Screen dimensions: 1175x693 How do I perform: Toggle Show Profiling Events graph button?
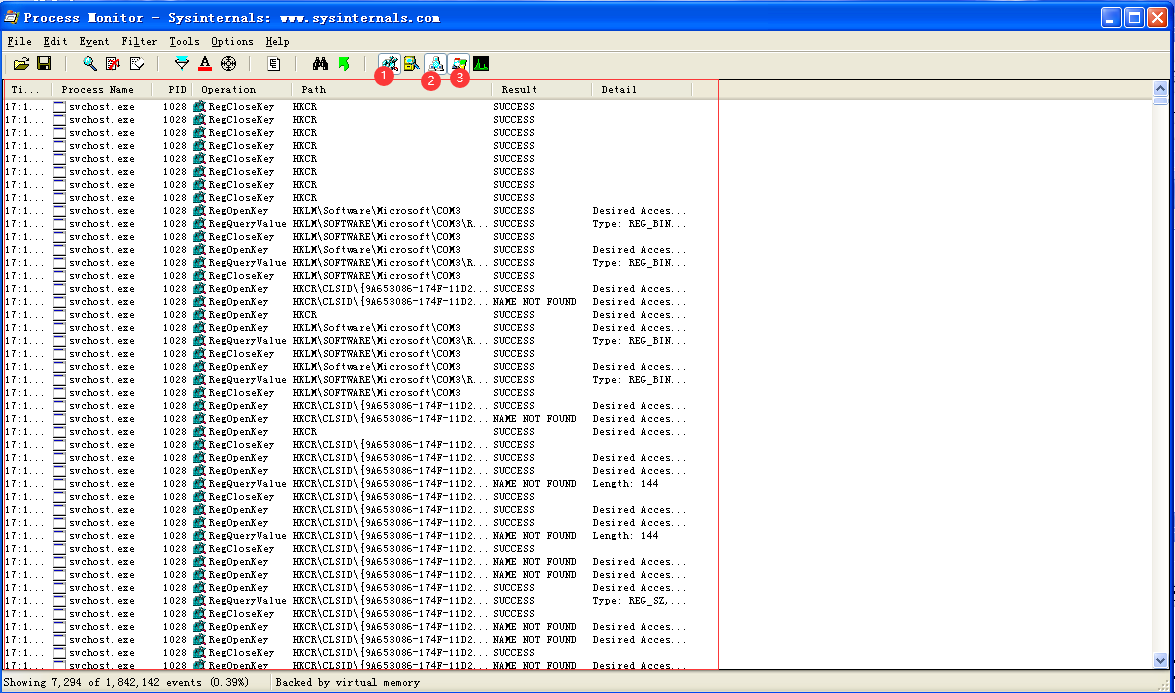[x=481, y=64]
